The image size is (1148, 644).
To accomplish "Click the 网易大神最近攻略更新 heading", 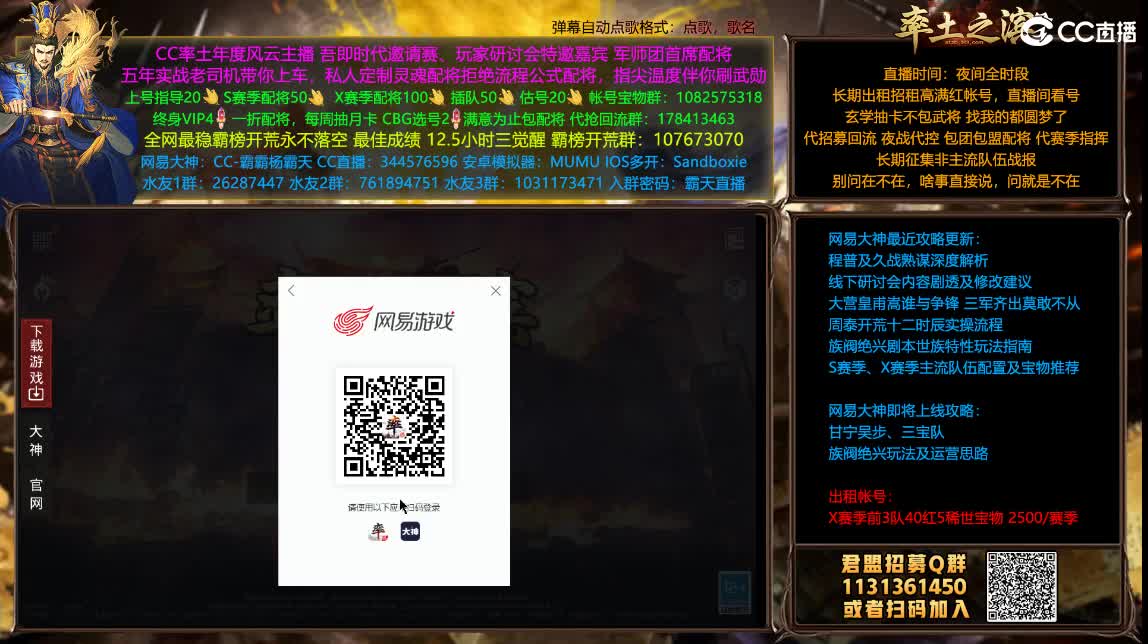I will tap(904, 239).
